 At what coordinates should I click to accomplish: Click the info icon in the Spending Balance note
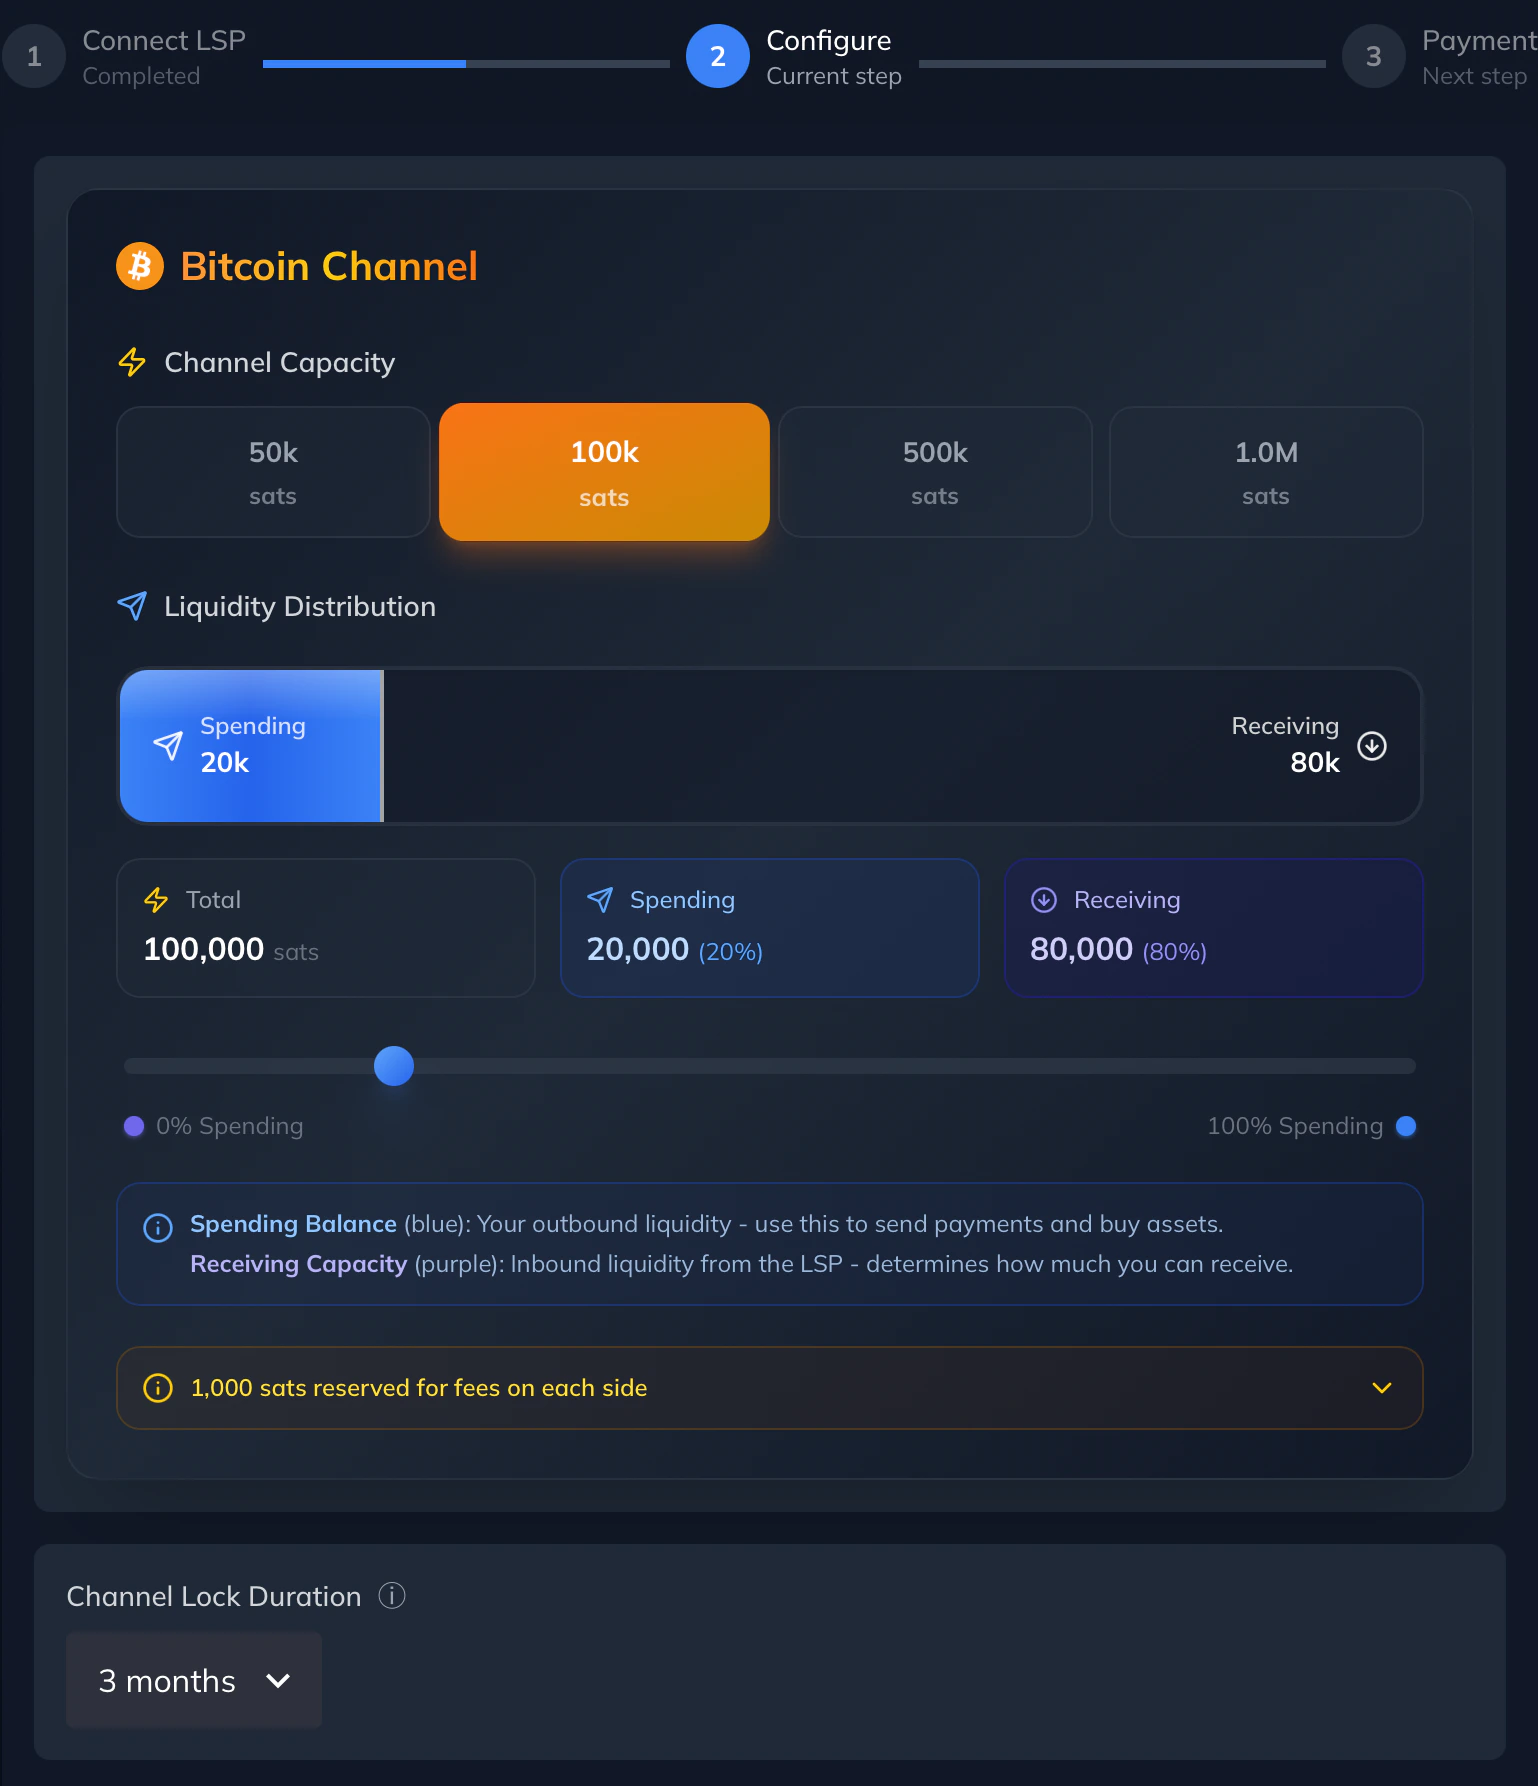[157, 1227]
